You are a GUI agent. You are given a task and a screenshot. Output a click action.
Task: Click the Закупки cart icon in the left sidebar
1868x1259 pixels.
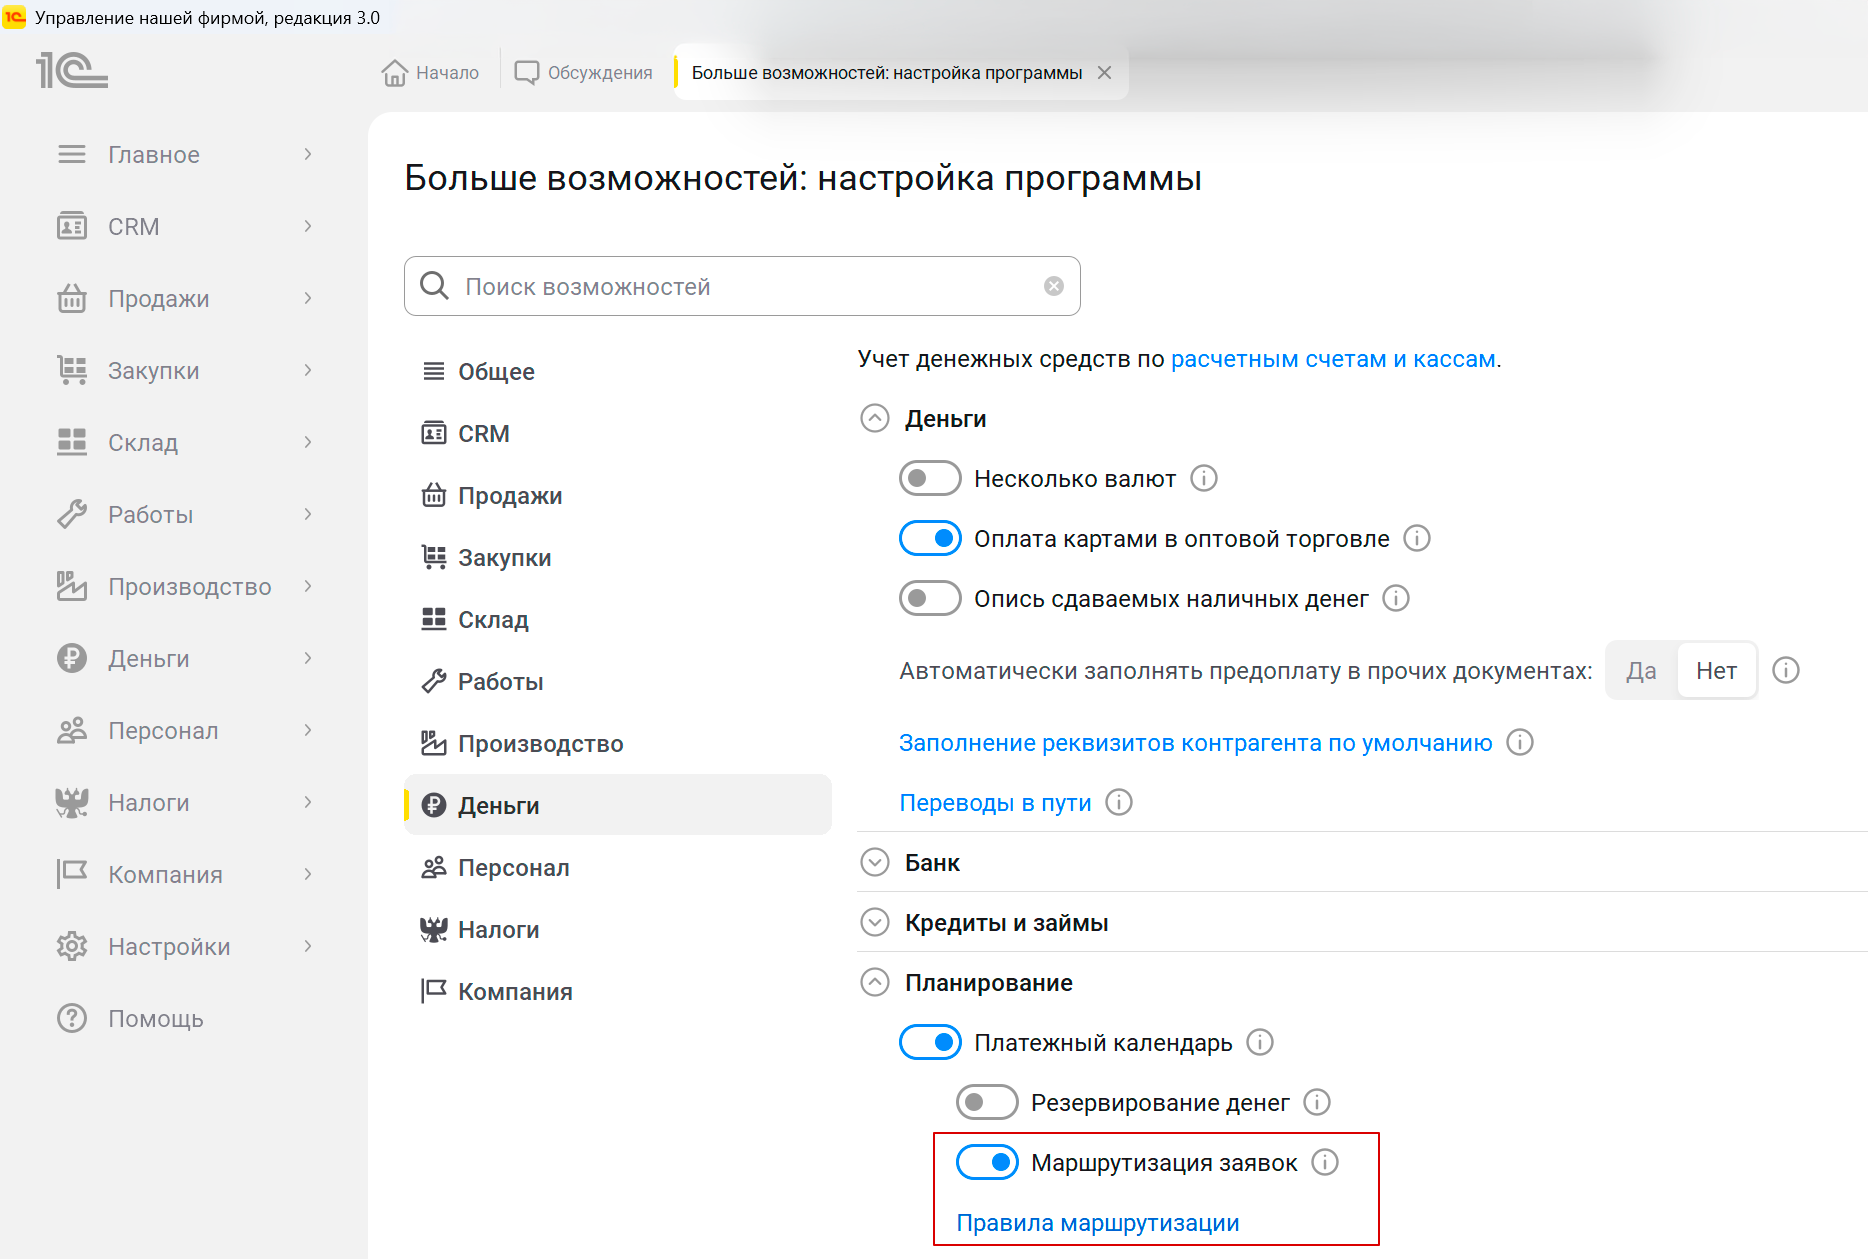[72, 370]
